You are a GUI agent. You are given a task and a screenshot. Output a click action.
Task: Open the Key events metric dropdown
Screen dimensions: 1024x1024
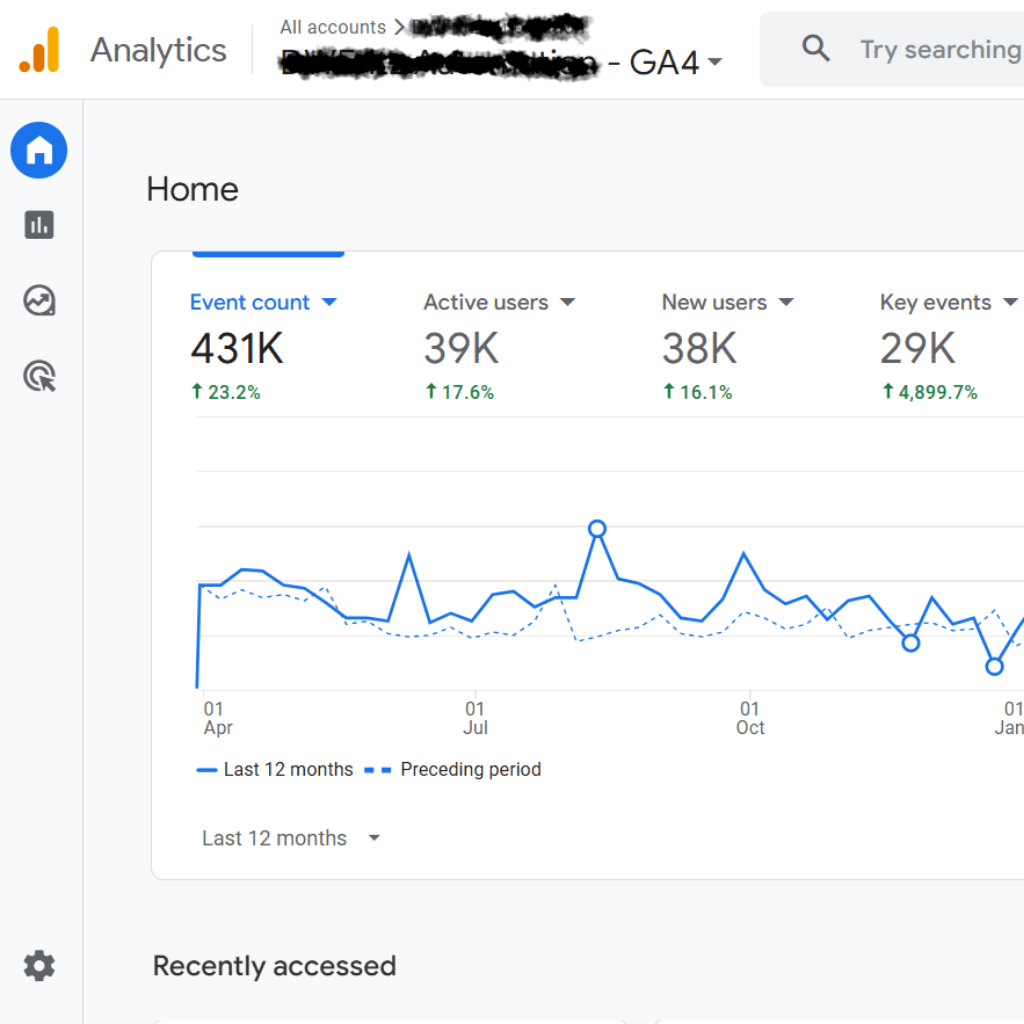click(1012, 302)
